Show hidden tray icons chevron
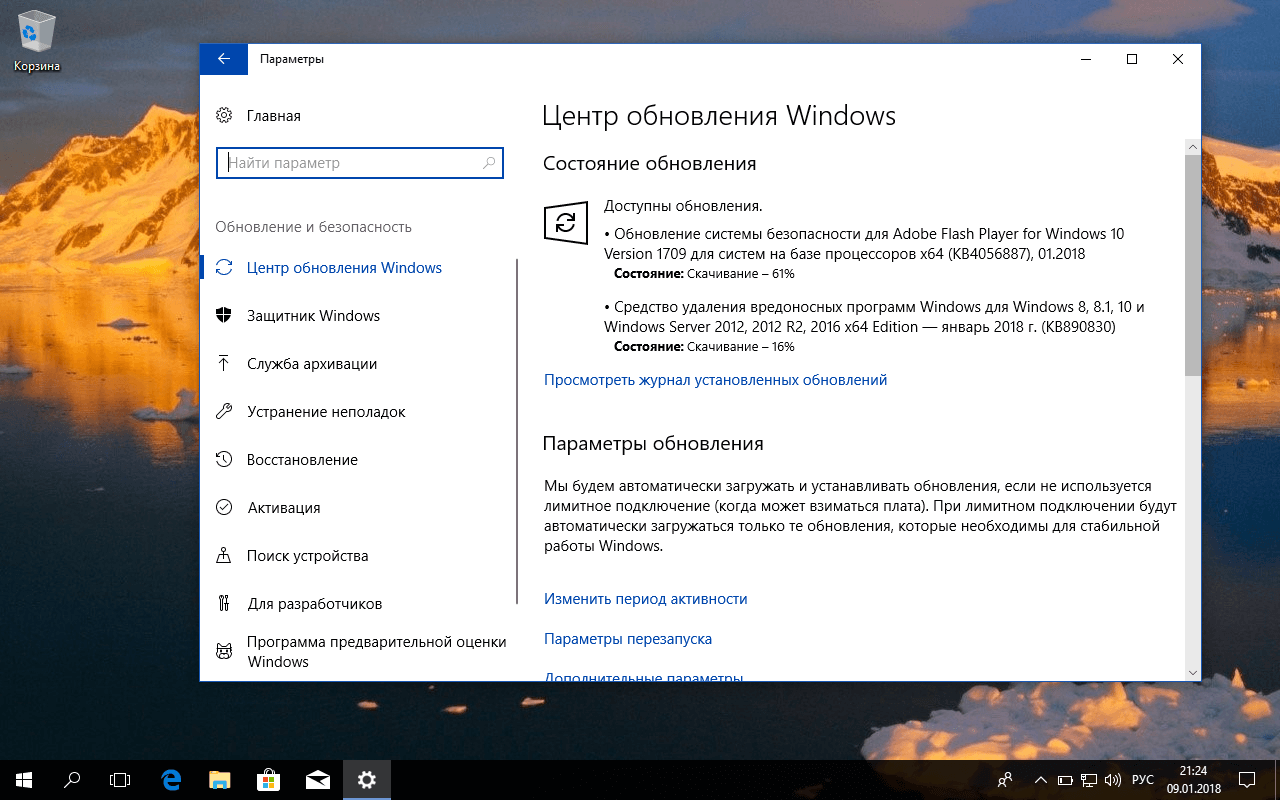The width and height of the screenshot is (1280, 800). pyautogui.click(x=1041, y=779)
